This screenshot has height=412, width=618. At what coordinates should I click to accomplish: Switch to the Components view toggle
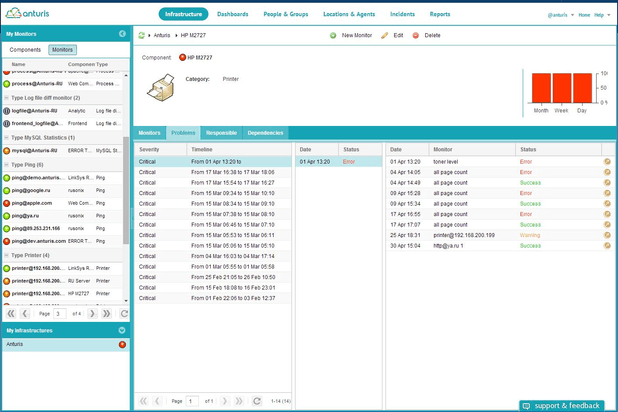pyautogui.click(x=26, y=49)
